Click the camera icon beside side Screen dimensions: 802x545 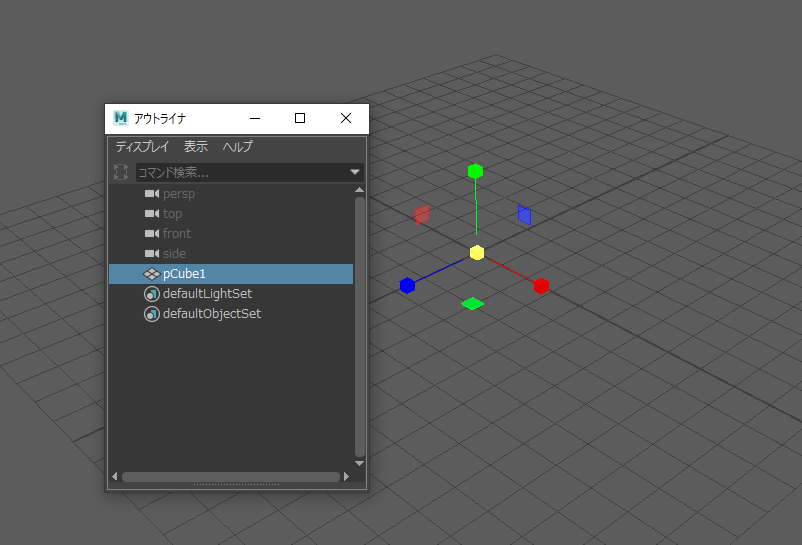tap(152, 254)
